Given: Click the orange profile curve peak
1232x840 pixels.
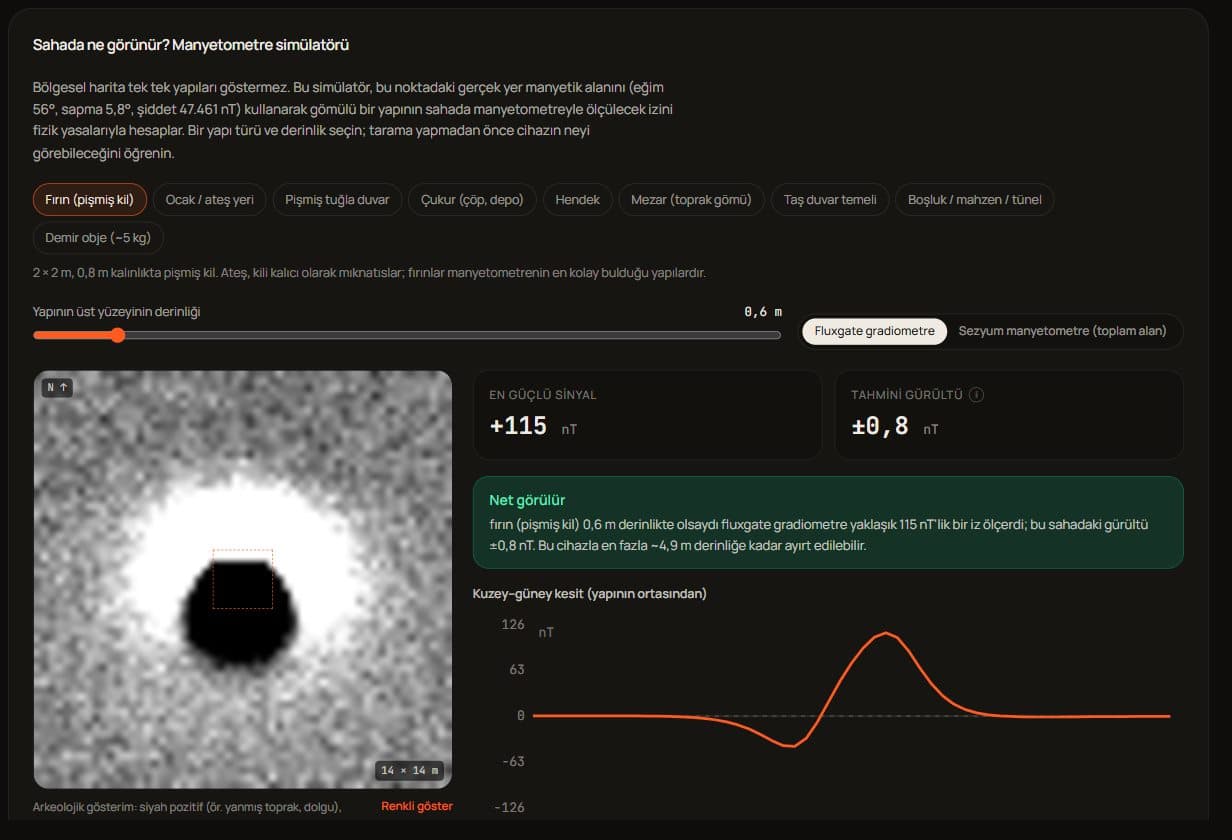Looking at the screenshot, I should click(x=886, y=633).
